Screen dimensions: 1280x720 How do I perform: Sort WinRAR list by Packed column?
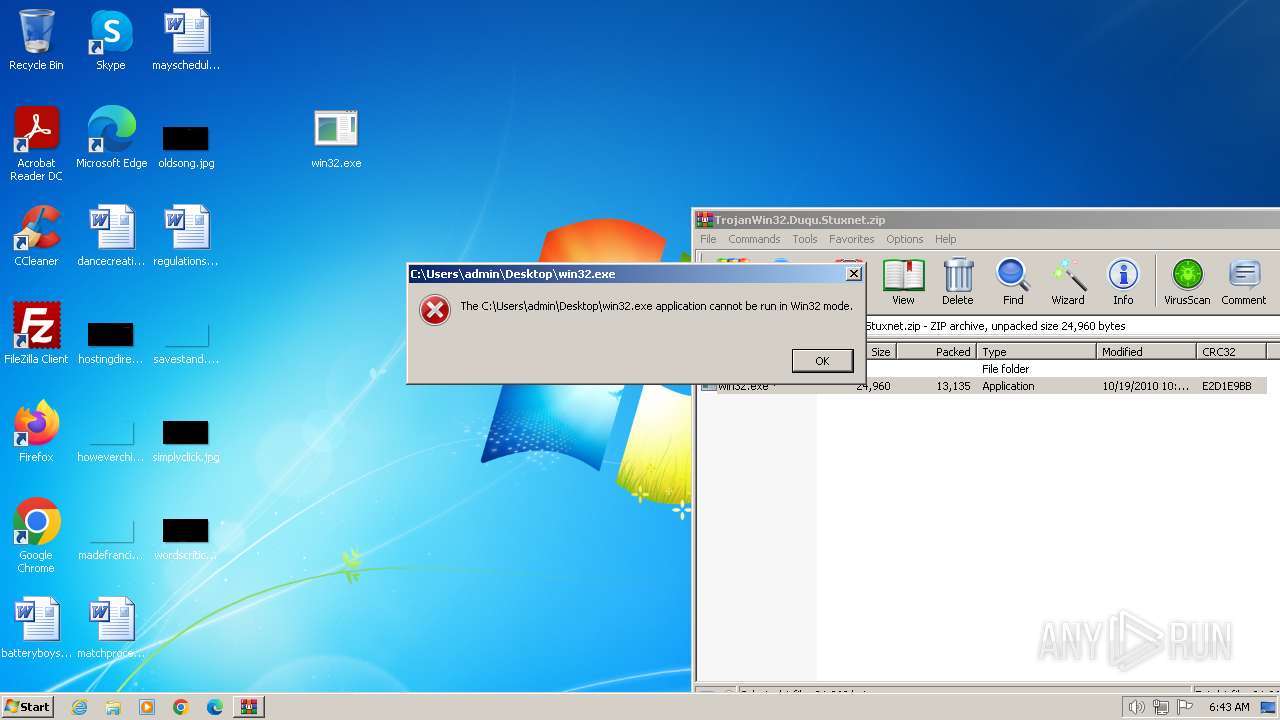935,351
